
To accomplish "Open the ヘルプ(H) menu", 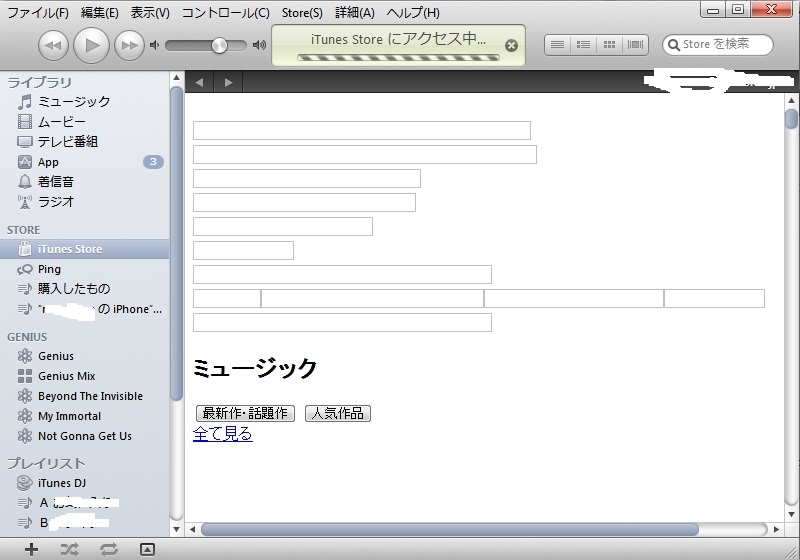I will (413, 12).
